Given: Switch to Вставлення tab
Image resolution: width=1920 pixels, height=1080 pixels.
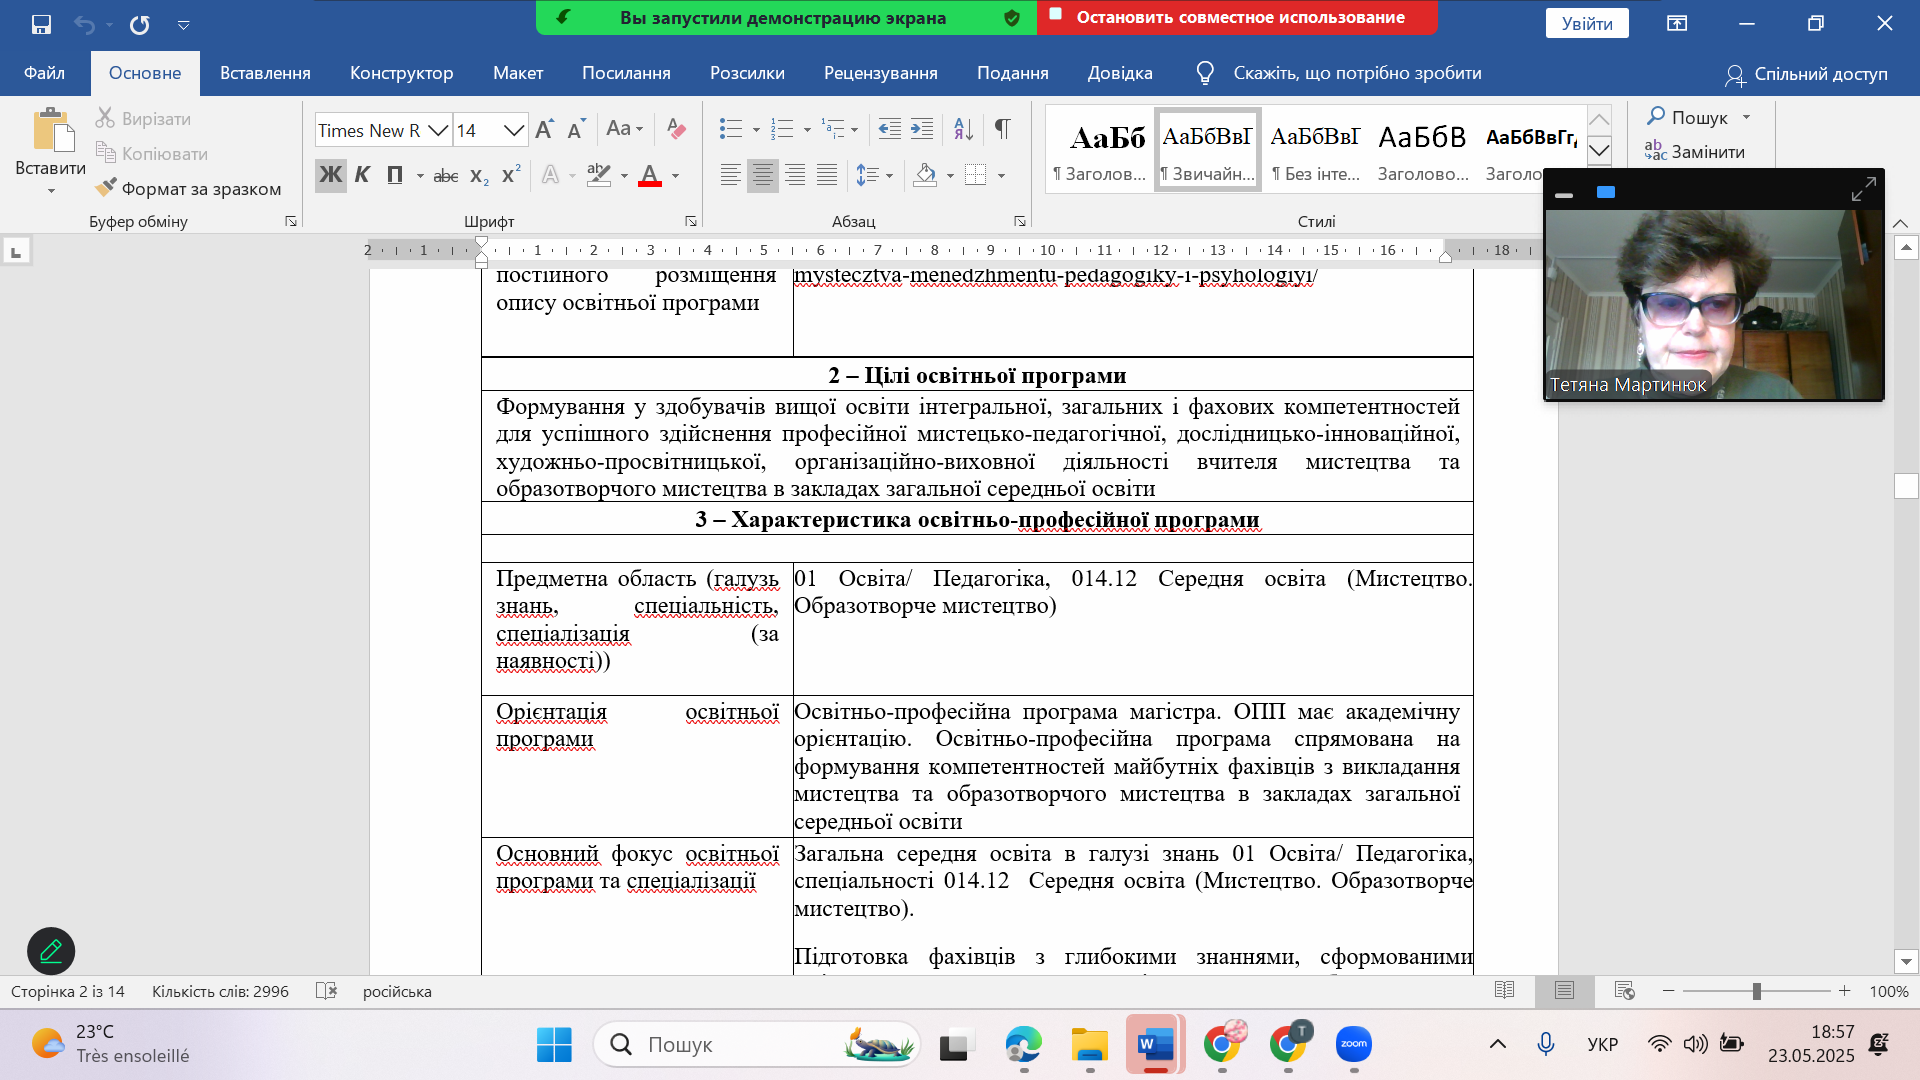Looking at the screenshot, I should (265, 73).
